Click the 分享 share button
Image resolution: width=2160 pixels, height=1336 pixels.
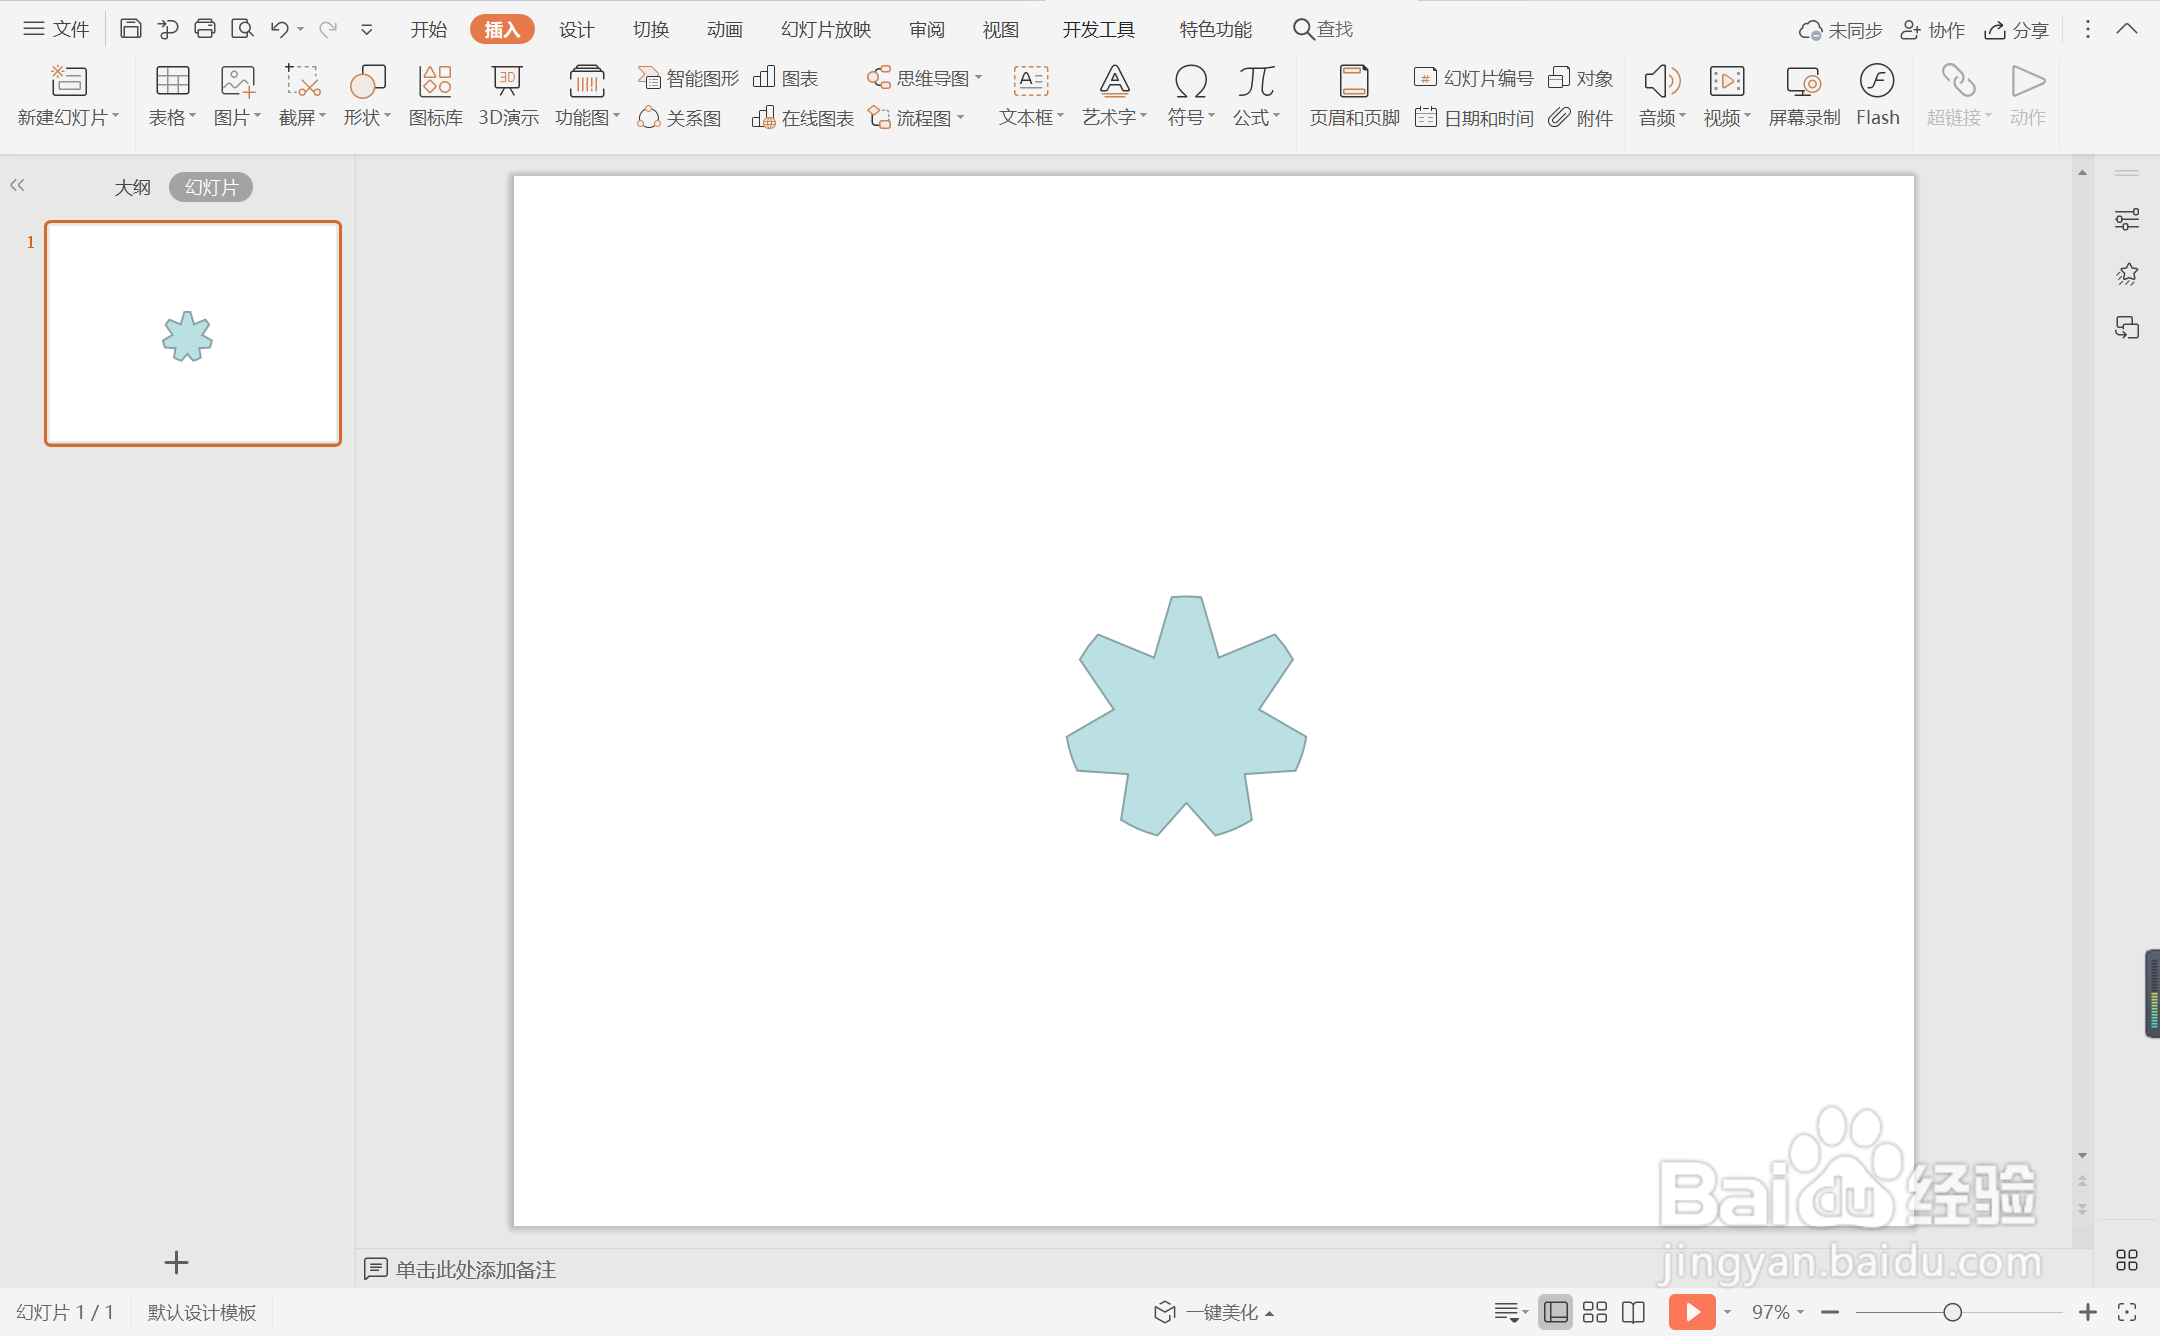[x=2016, y=30]
